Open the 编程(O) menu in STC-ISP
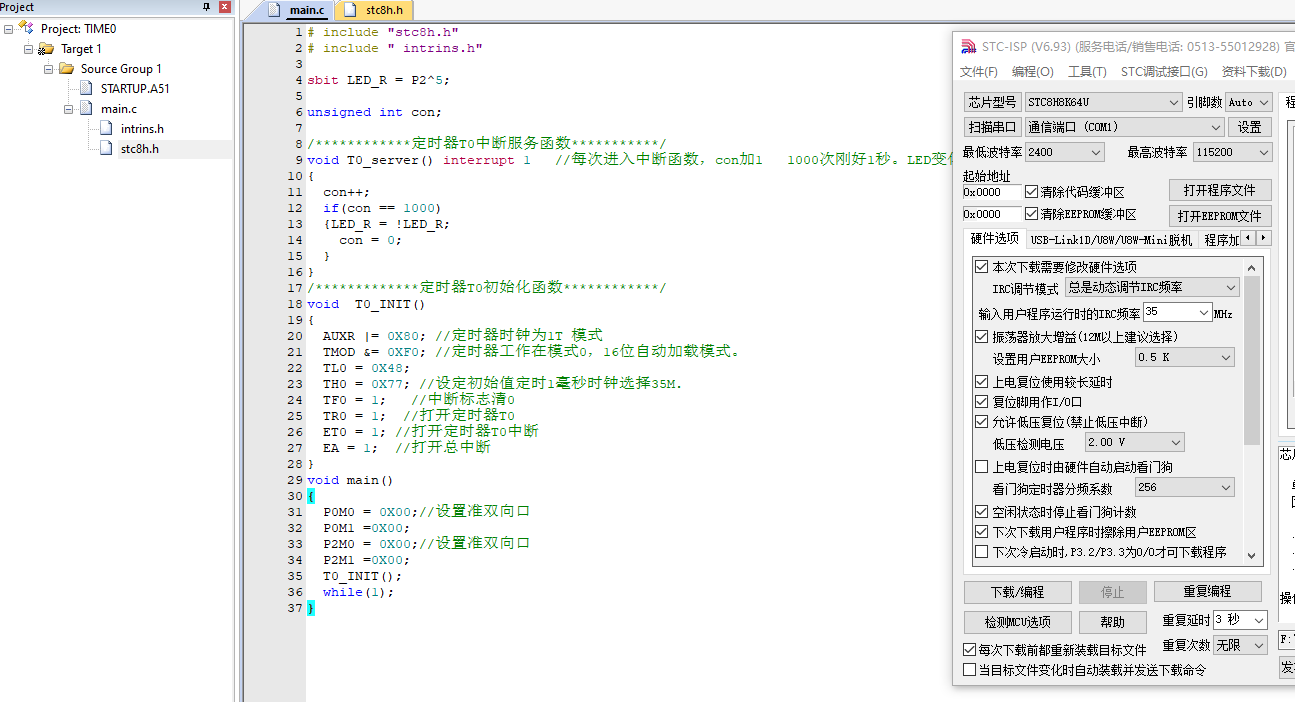This screenshot has width=1295, height=702. (1033, 72)
